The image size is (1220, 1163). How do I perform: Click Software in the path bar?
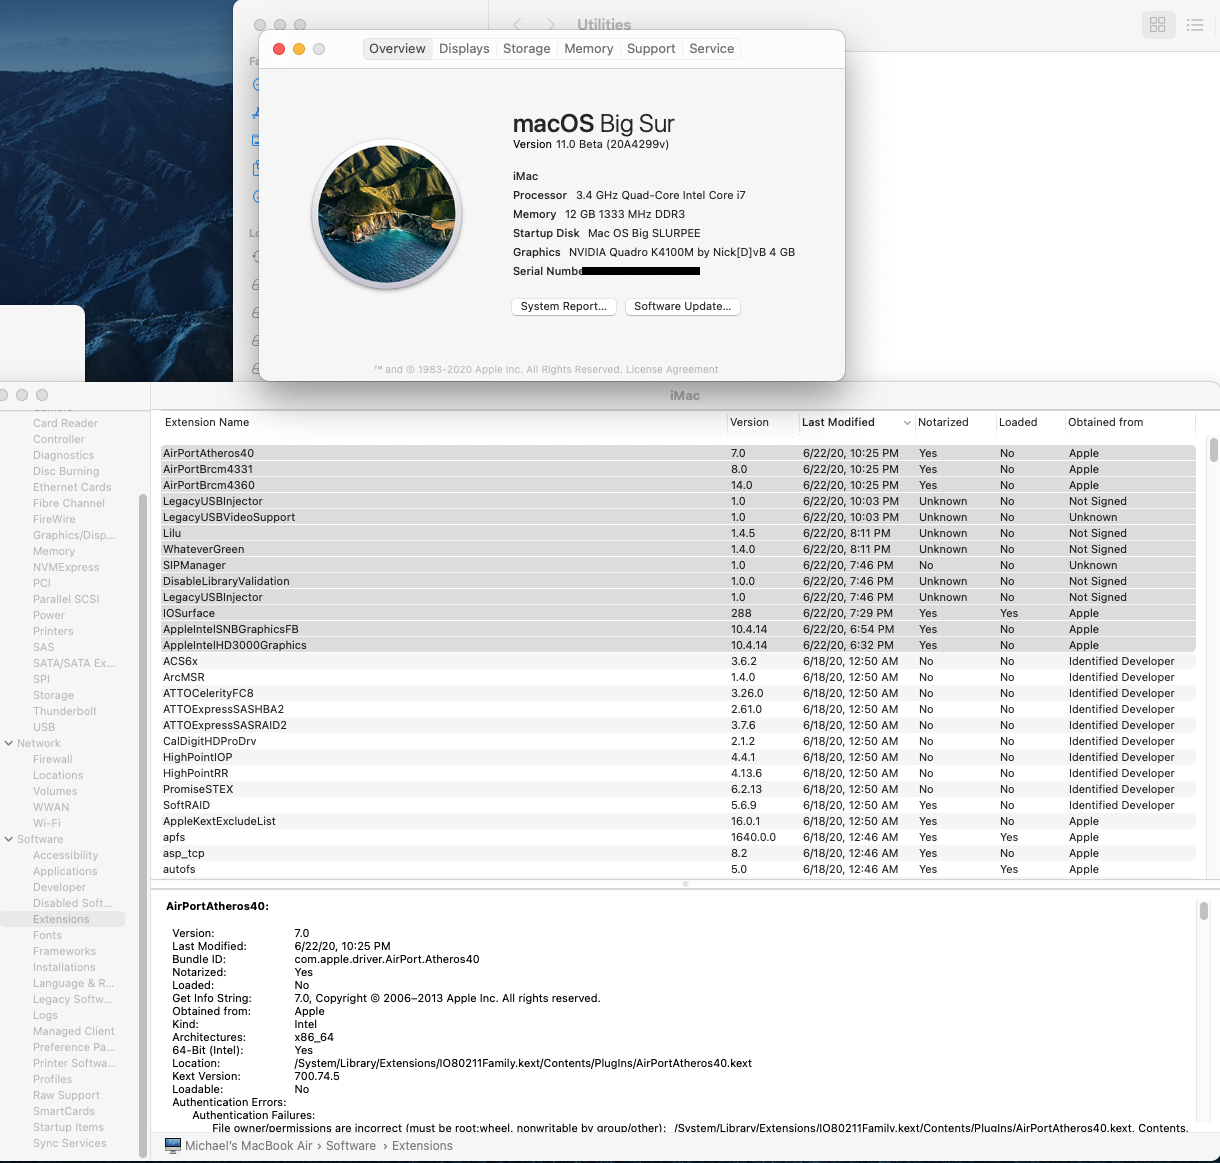point(351,1146)
